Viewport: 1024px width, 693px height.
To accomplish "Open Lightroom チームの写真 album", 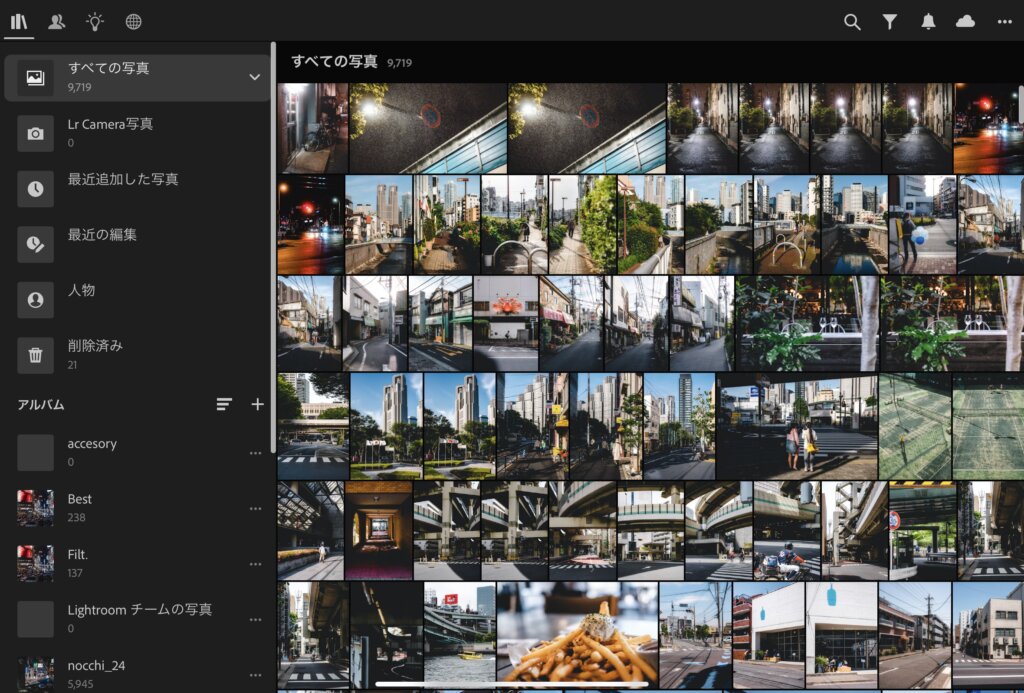I will coord(136,619).
